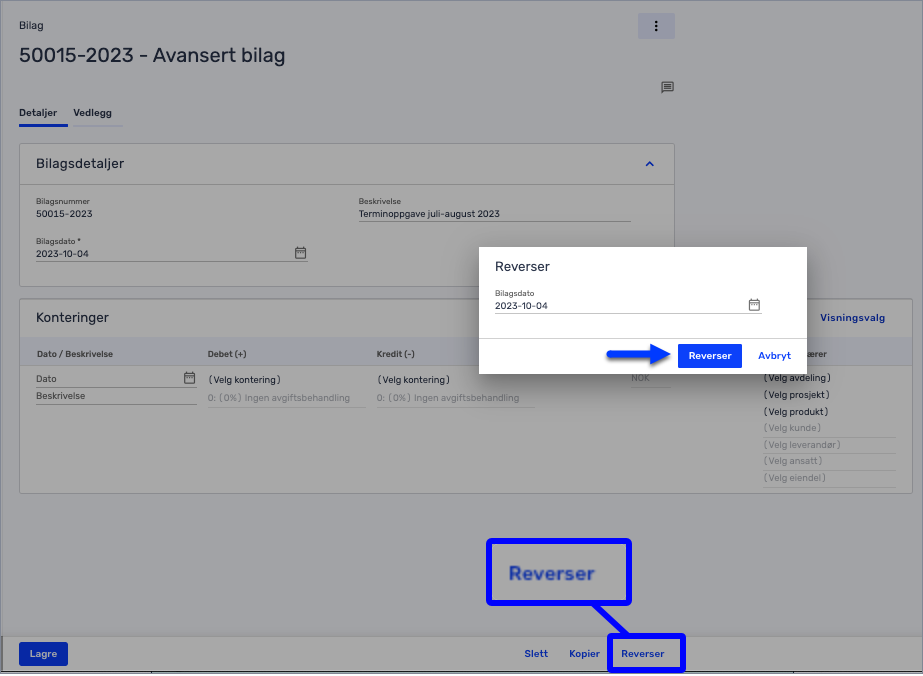Screen dimensions: 923x676
Task: Click the Slett link in bottom bar
Action: coord(536,654)
